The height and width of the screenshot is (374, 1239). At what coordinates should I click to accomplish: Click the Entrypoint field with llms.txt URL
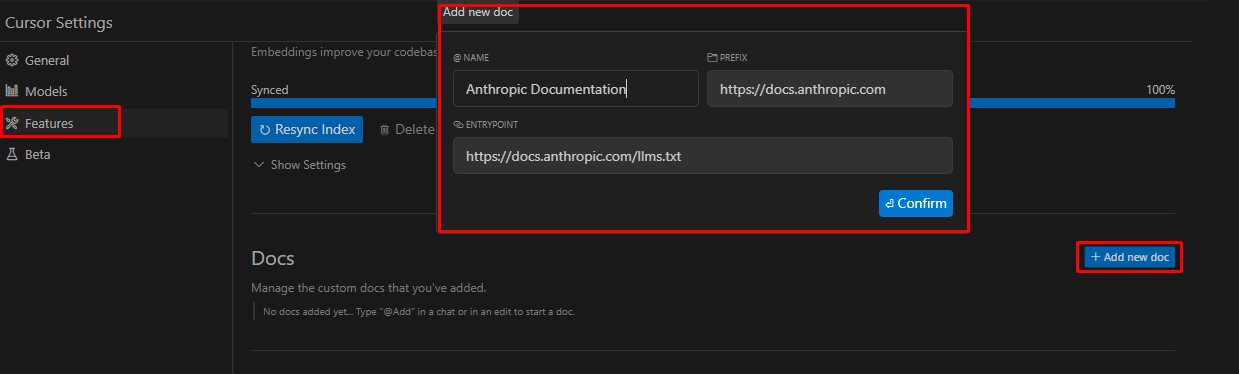pyautogui.click(x=703, y=156)
